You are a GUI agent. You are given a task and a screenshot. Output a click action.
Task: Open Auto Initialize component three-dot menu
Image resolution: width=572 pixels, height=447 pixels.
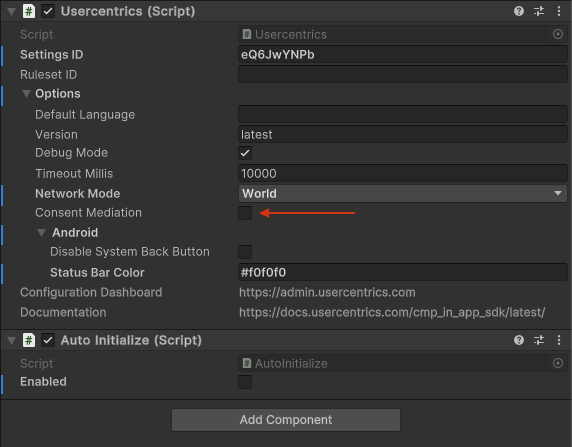[559, 340]
